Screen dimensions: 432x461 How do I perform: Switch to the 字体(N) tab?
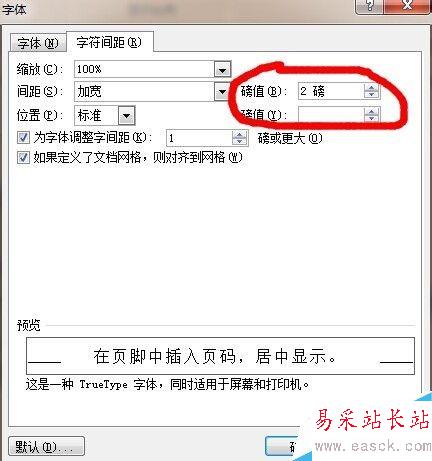(x=38, y=43)
